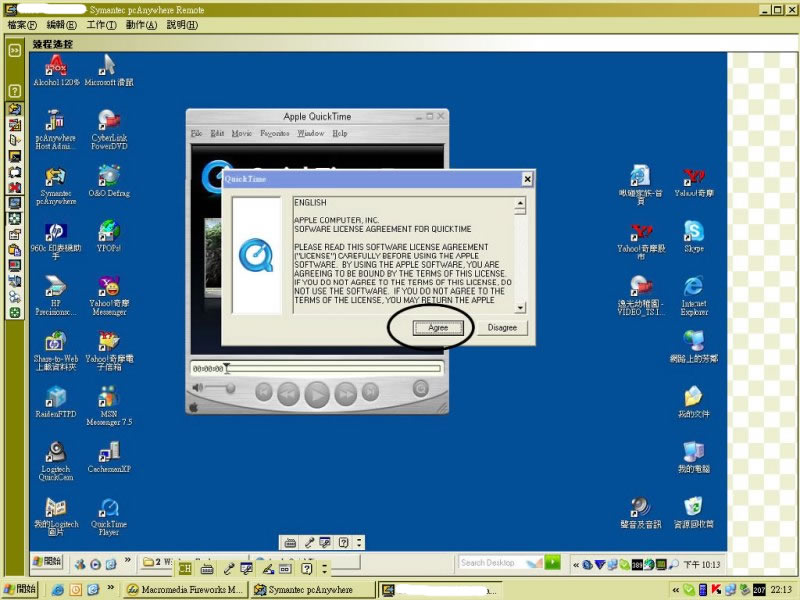Select the pcAnywhere Host Admin desktop icon
The image size is (800, 600).
(56, 130)
